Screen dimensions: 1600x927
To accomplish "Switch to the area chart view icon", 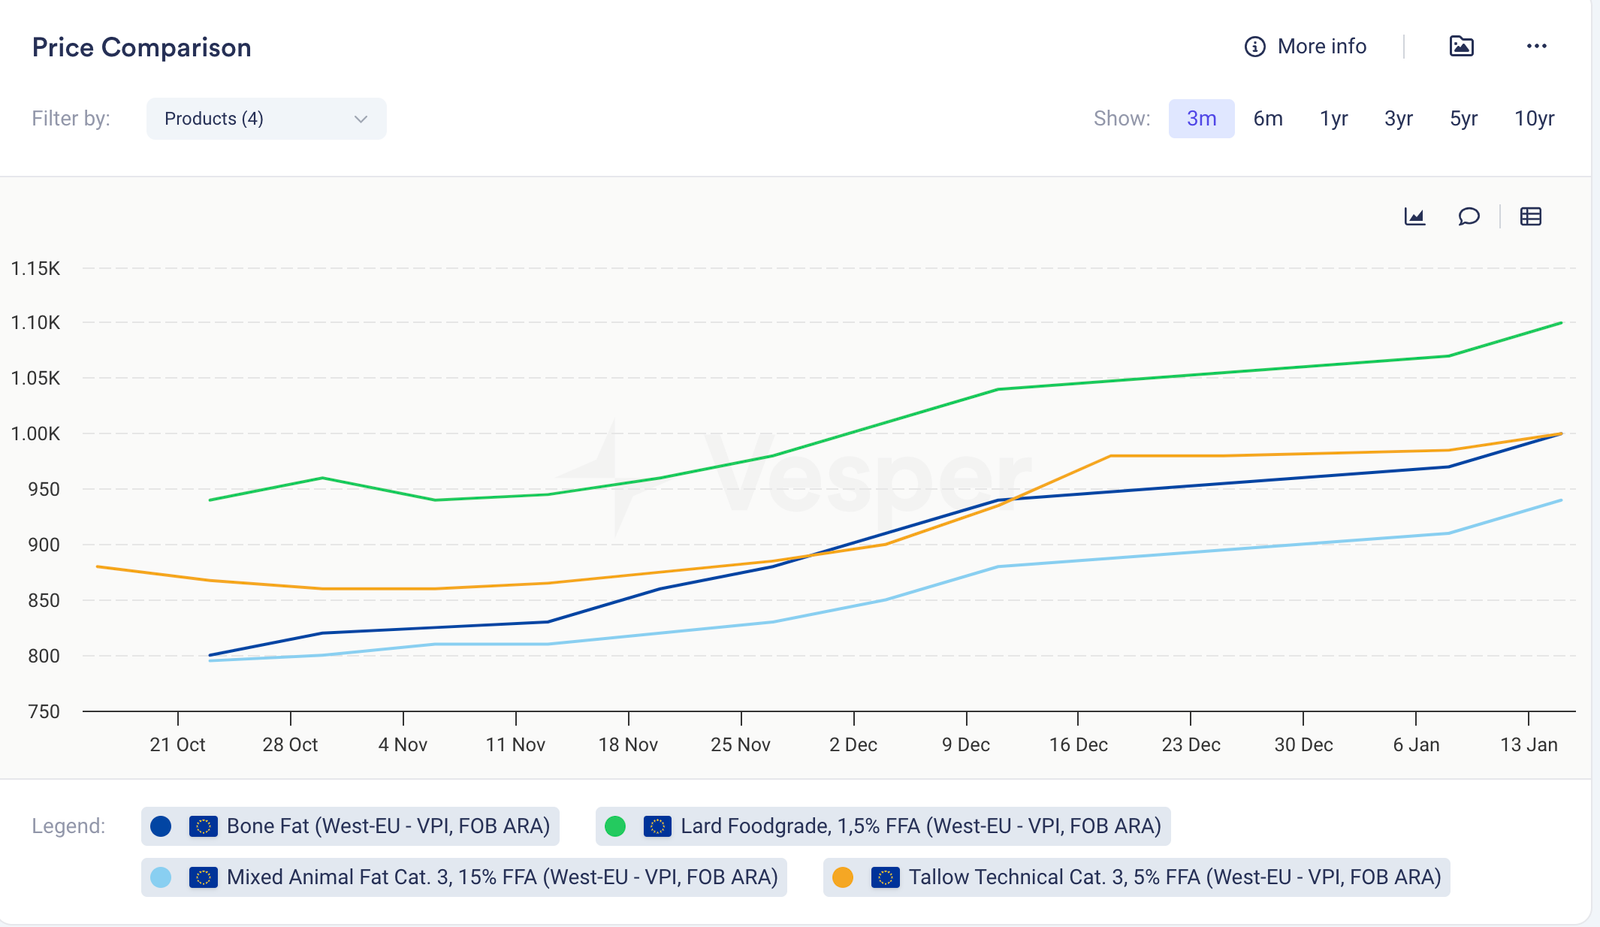I will pyautogui.click(x=1414, y=217).
